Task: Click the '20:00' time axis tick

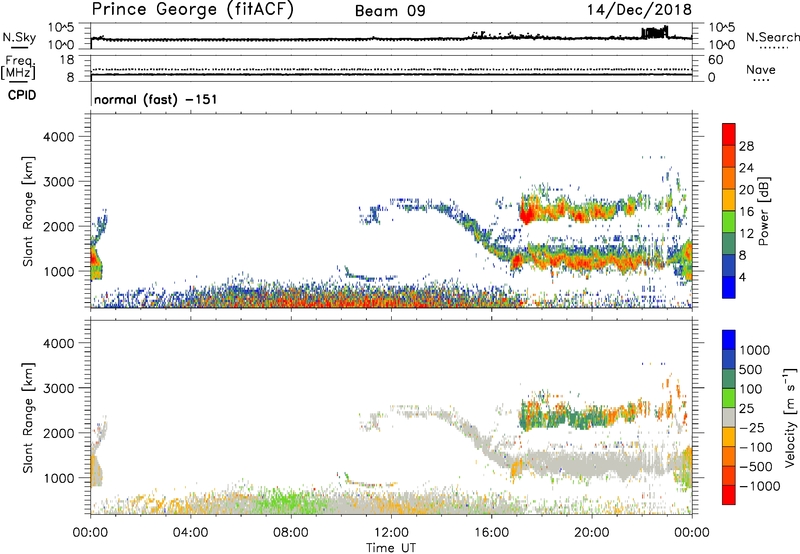Action: tap(592, 532)
